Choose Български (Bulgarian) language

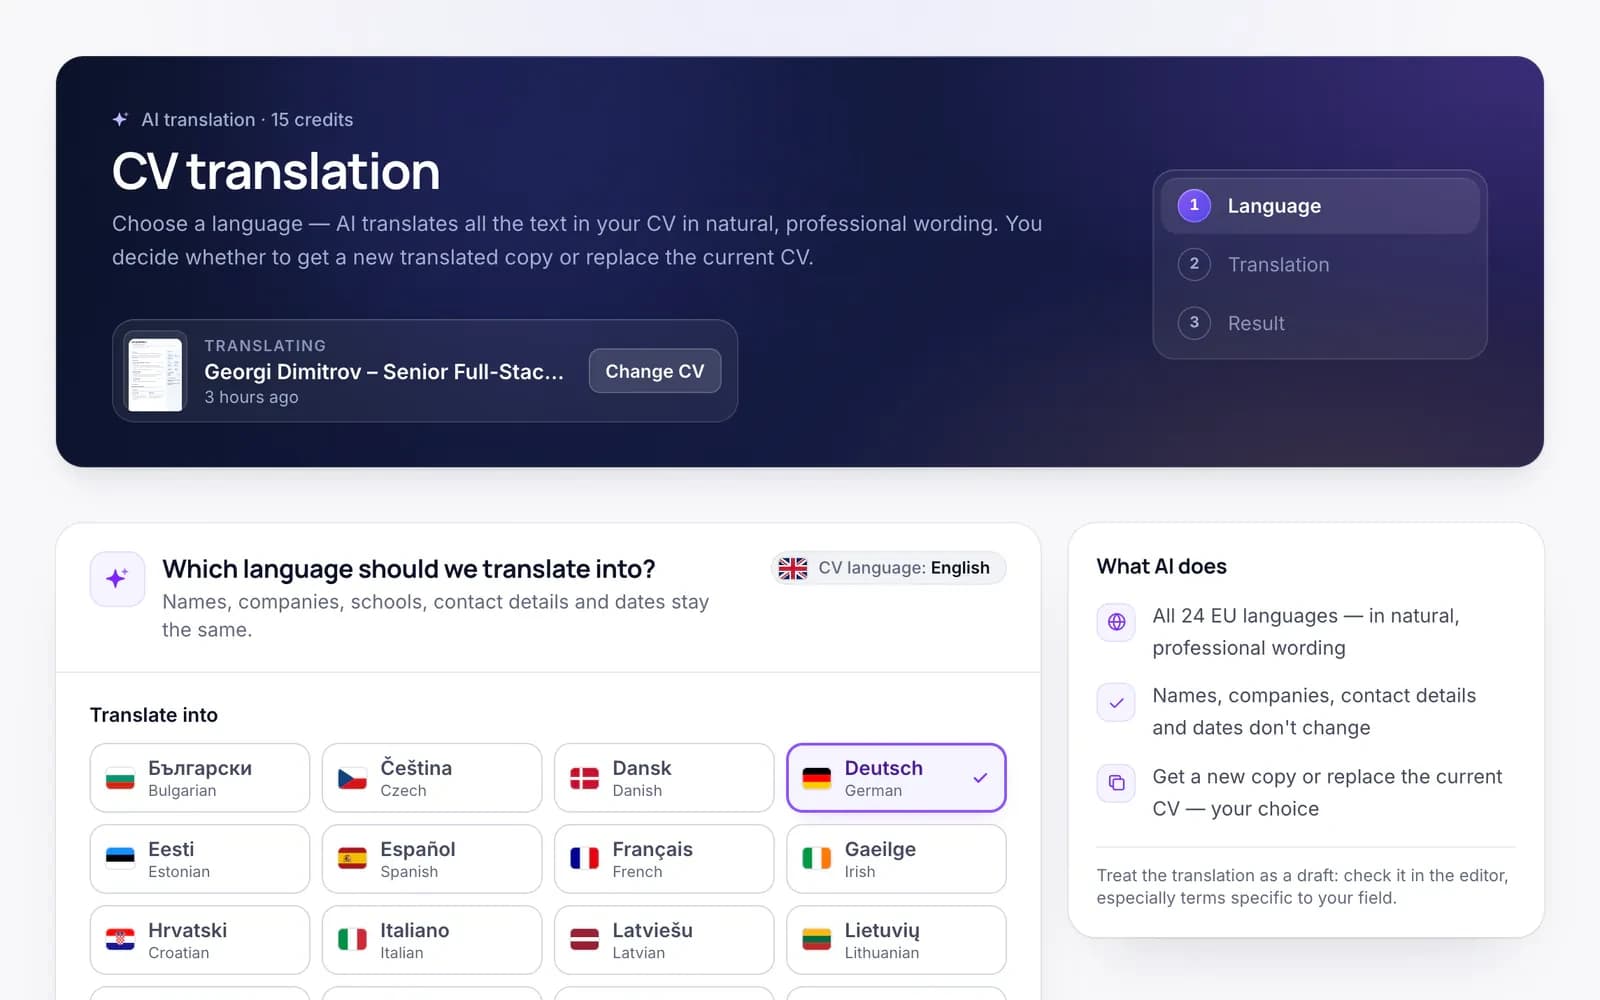[200, 778]
